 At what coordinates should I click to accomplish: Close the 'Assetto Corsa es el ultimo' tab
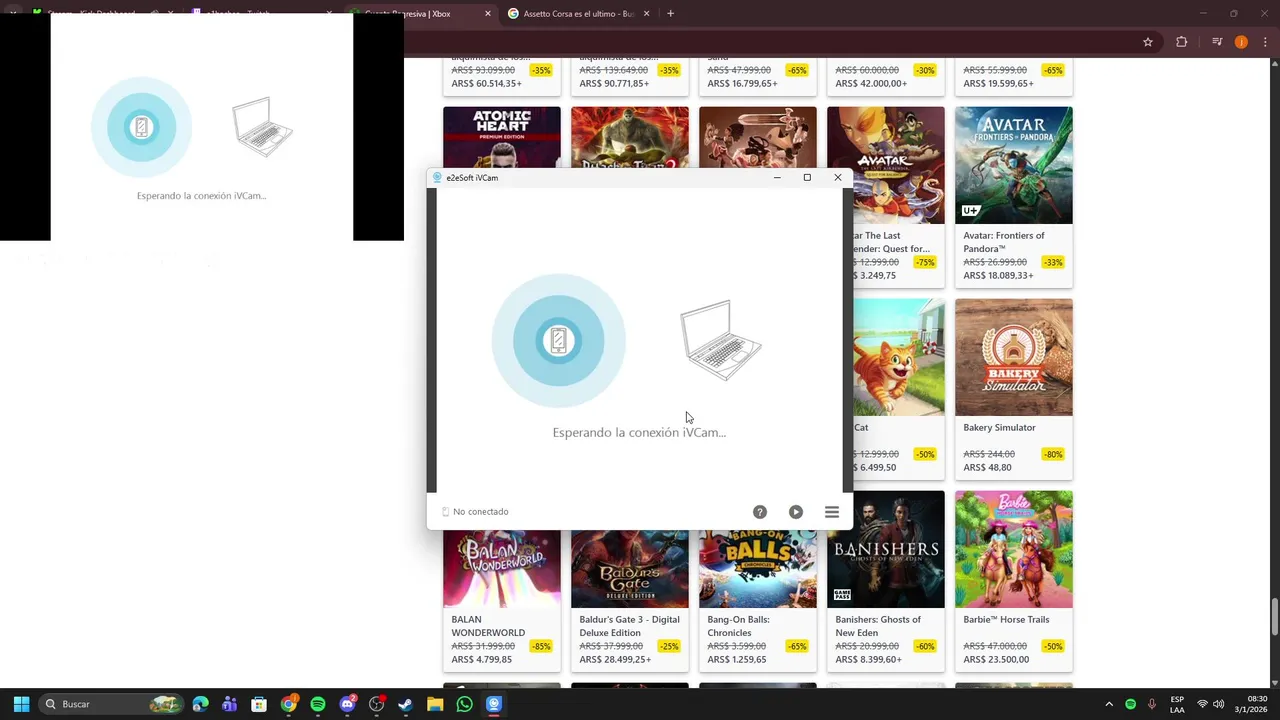click(x=647, y=14)
